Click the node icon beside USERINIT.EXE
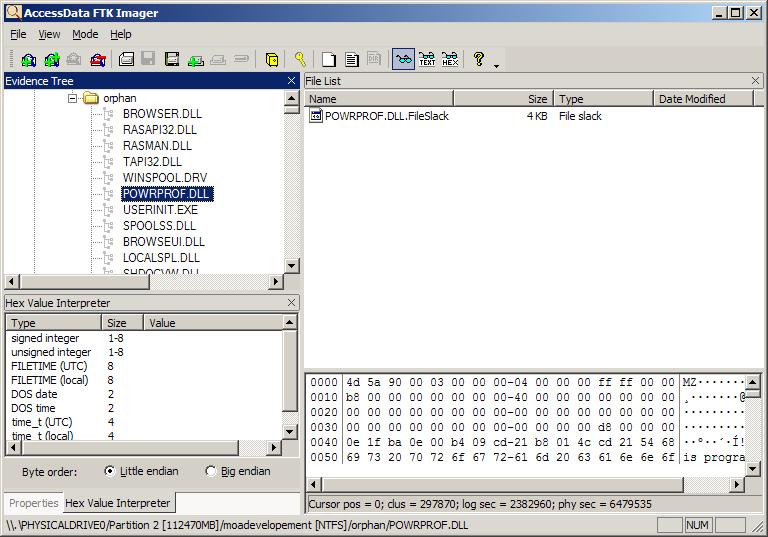The width and height of the screenshot is (768, 537). 108,210
